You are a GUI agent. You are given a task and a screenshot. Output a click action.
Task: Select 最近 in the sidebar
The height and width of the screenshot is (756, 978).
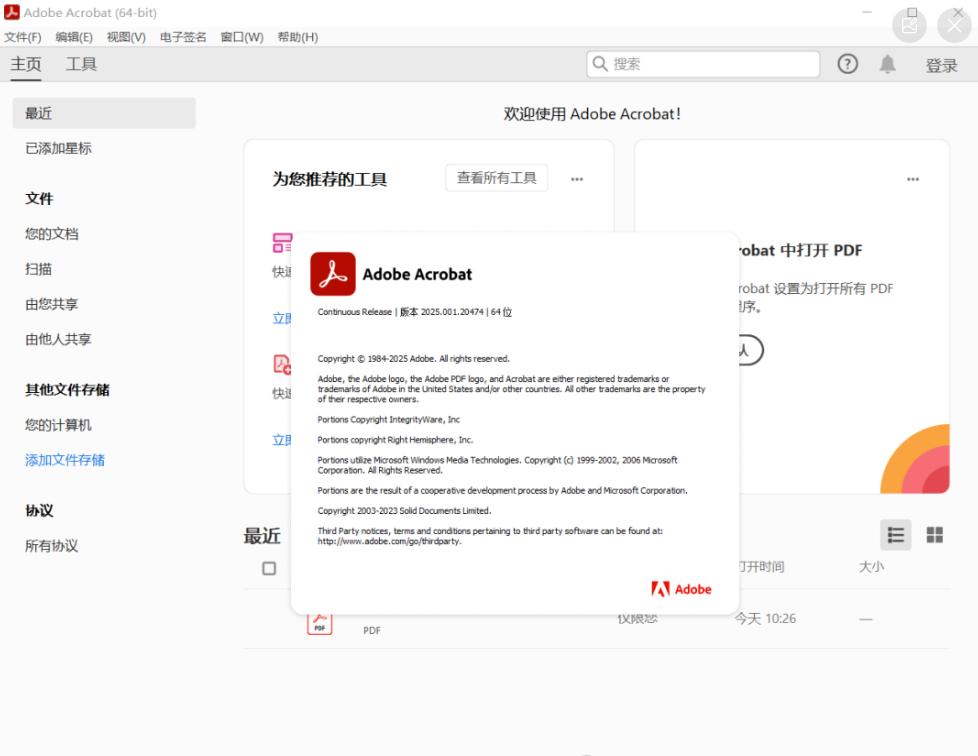[x=104, y=113]
